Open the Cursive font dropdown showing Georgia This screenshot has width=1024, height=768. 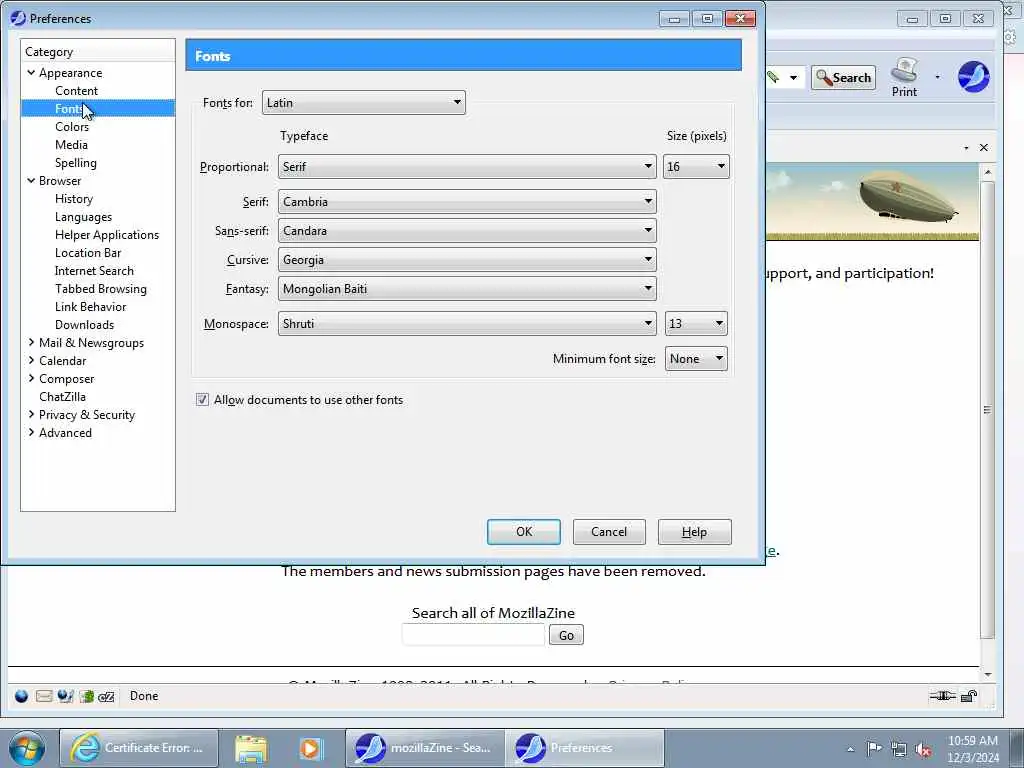click(x=467, y=260)
